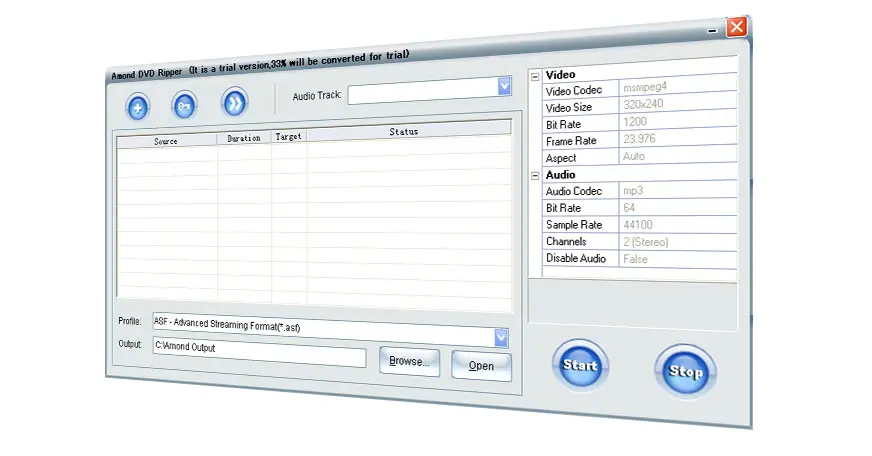This screenshot has height=456, width=872.
Task: Select the Target column header
Action: (289, 136)
